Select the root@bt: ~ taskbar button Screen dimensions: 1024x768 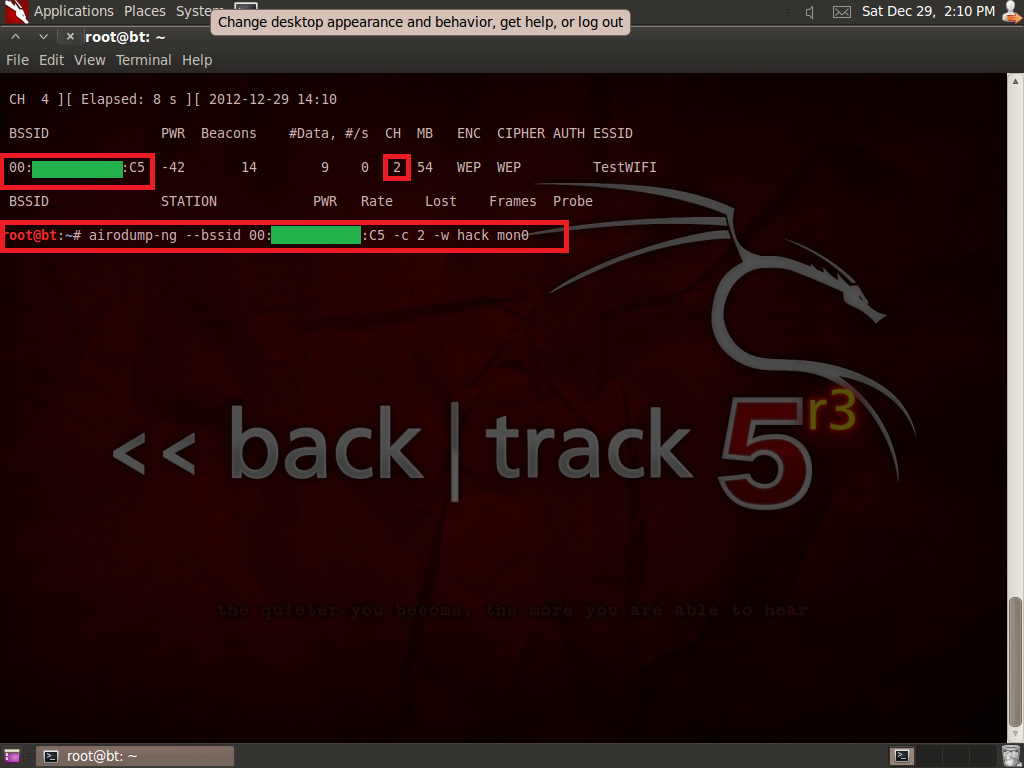click(x=135, y=756)
